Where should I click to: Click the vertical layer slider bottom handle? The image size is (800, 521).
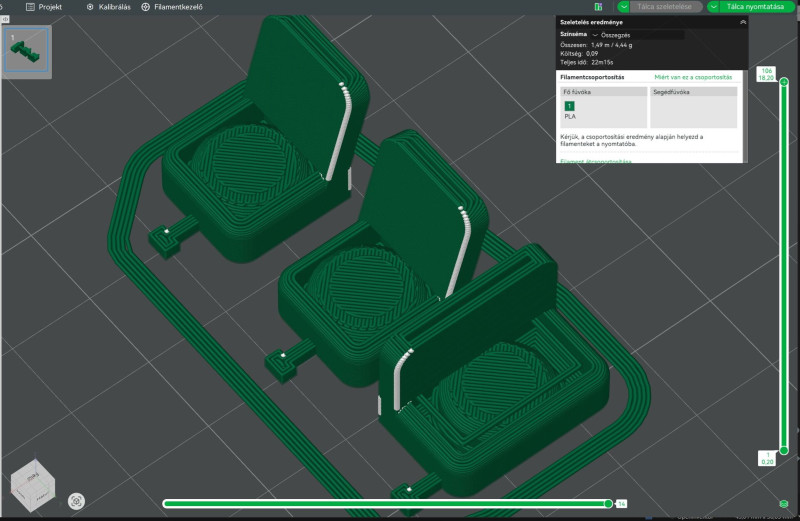coord(784,450)
